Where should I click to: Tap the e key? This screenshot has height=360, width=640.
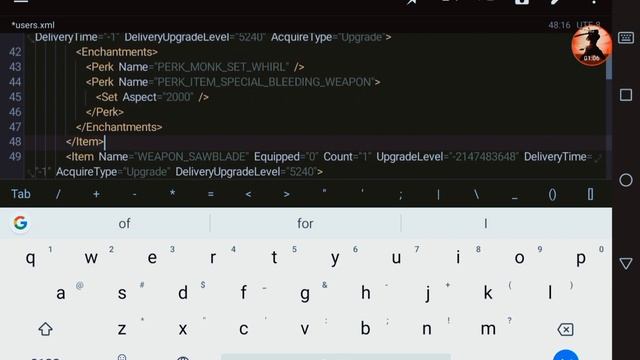[152, 258]
